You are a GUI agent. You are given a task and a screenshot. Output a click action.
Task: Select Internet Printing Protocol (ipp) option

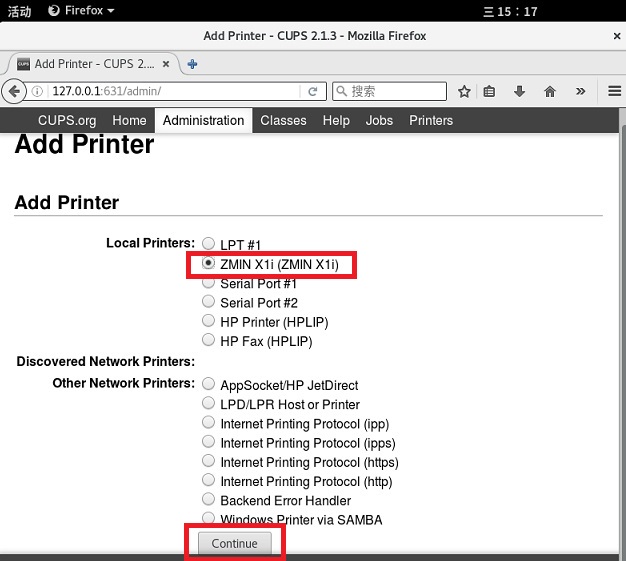[x=208, y=422]
